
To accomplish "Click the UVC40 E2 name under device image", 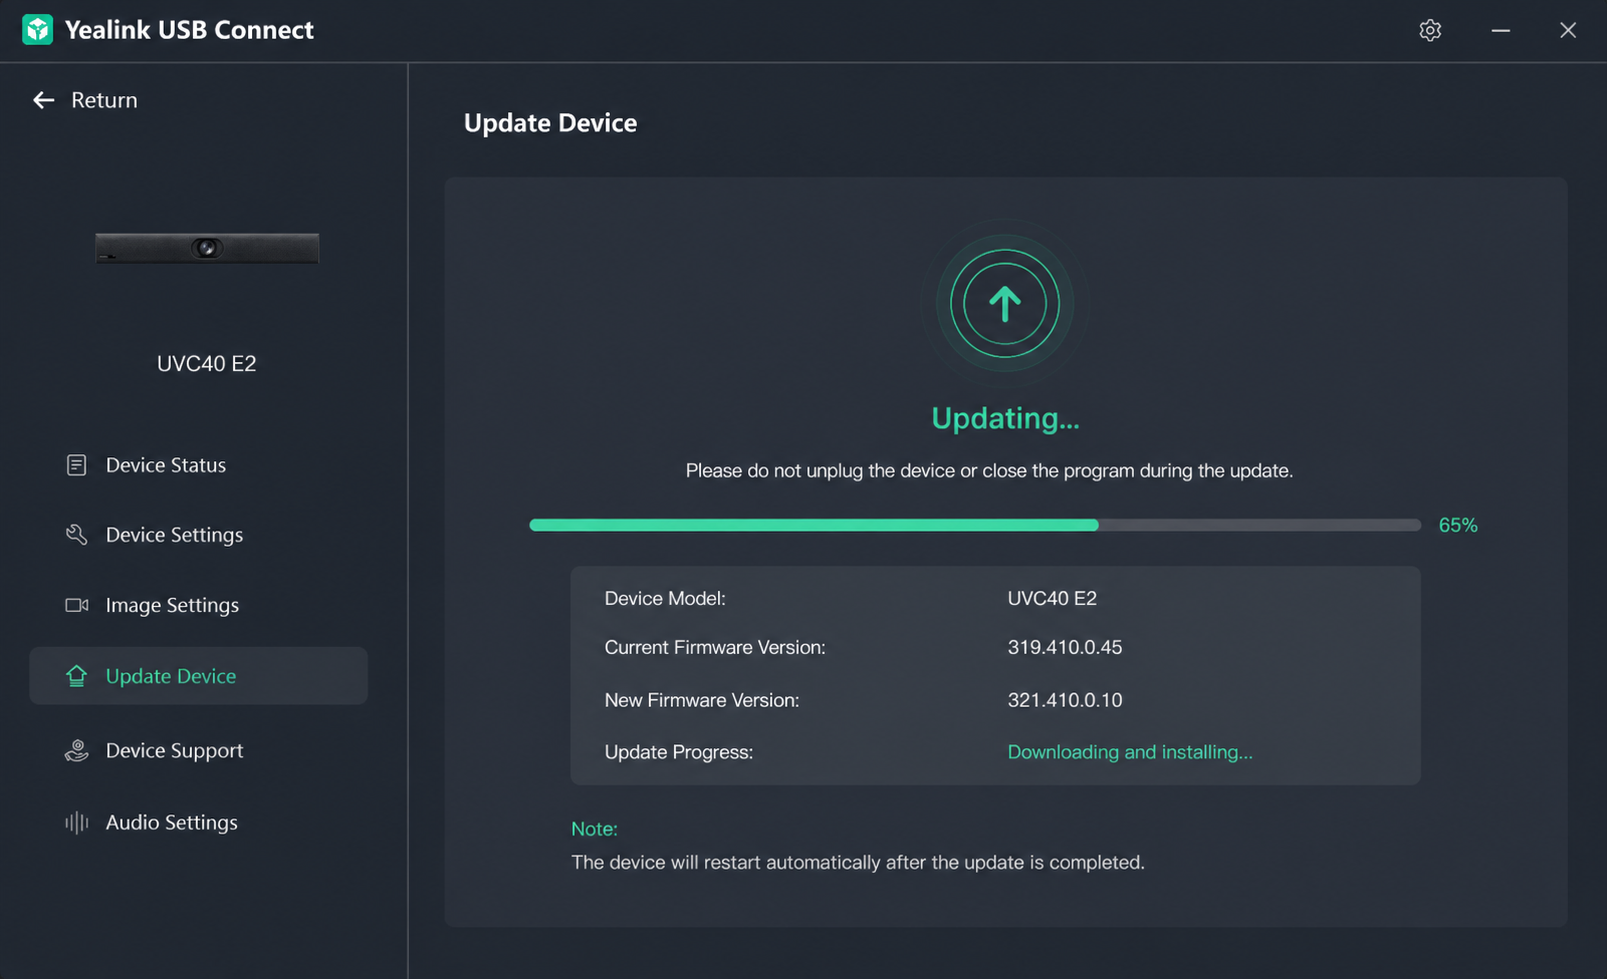I will click(207, 363).
